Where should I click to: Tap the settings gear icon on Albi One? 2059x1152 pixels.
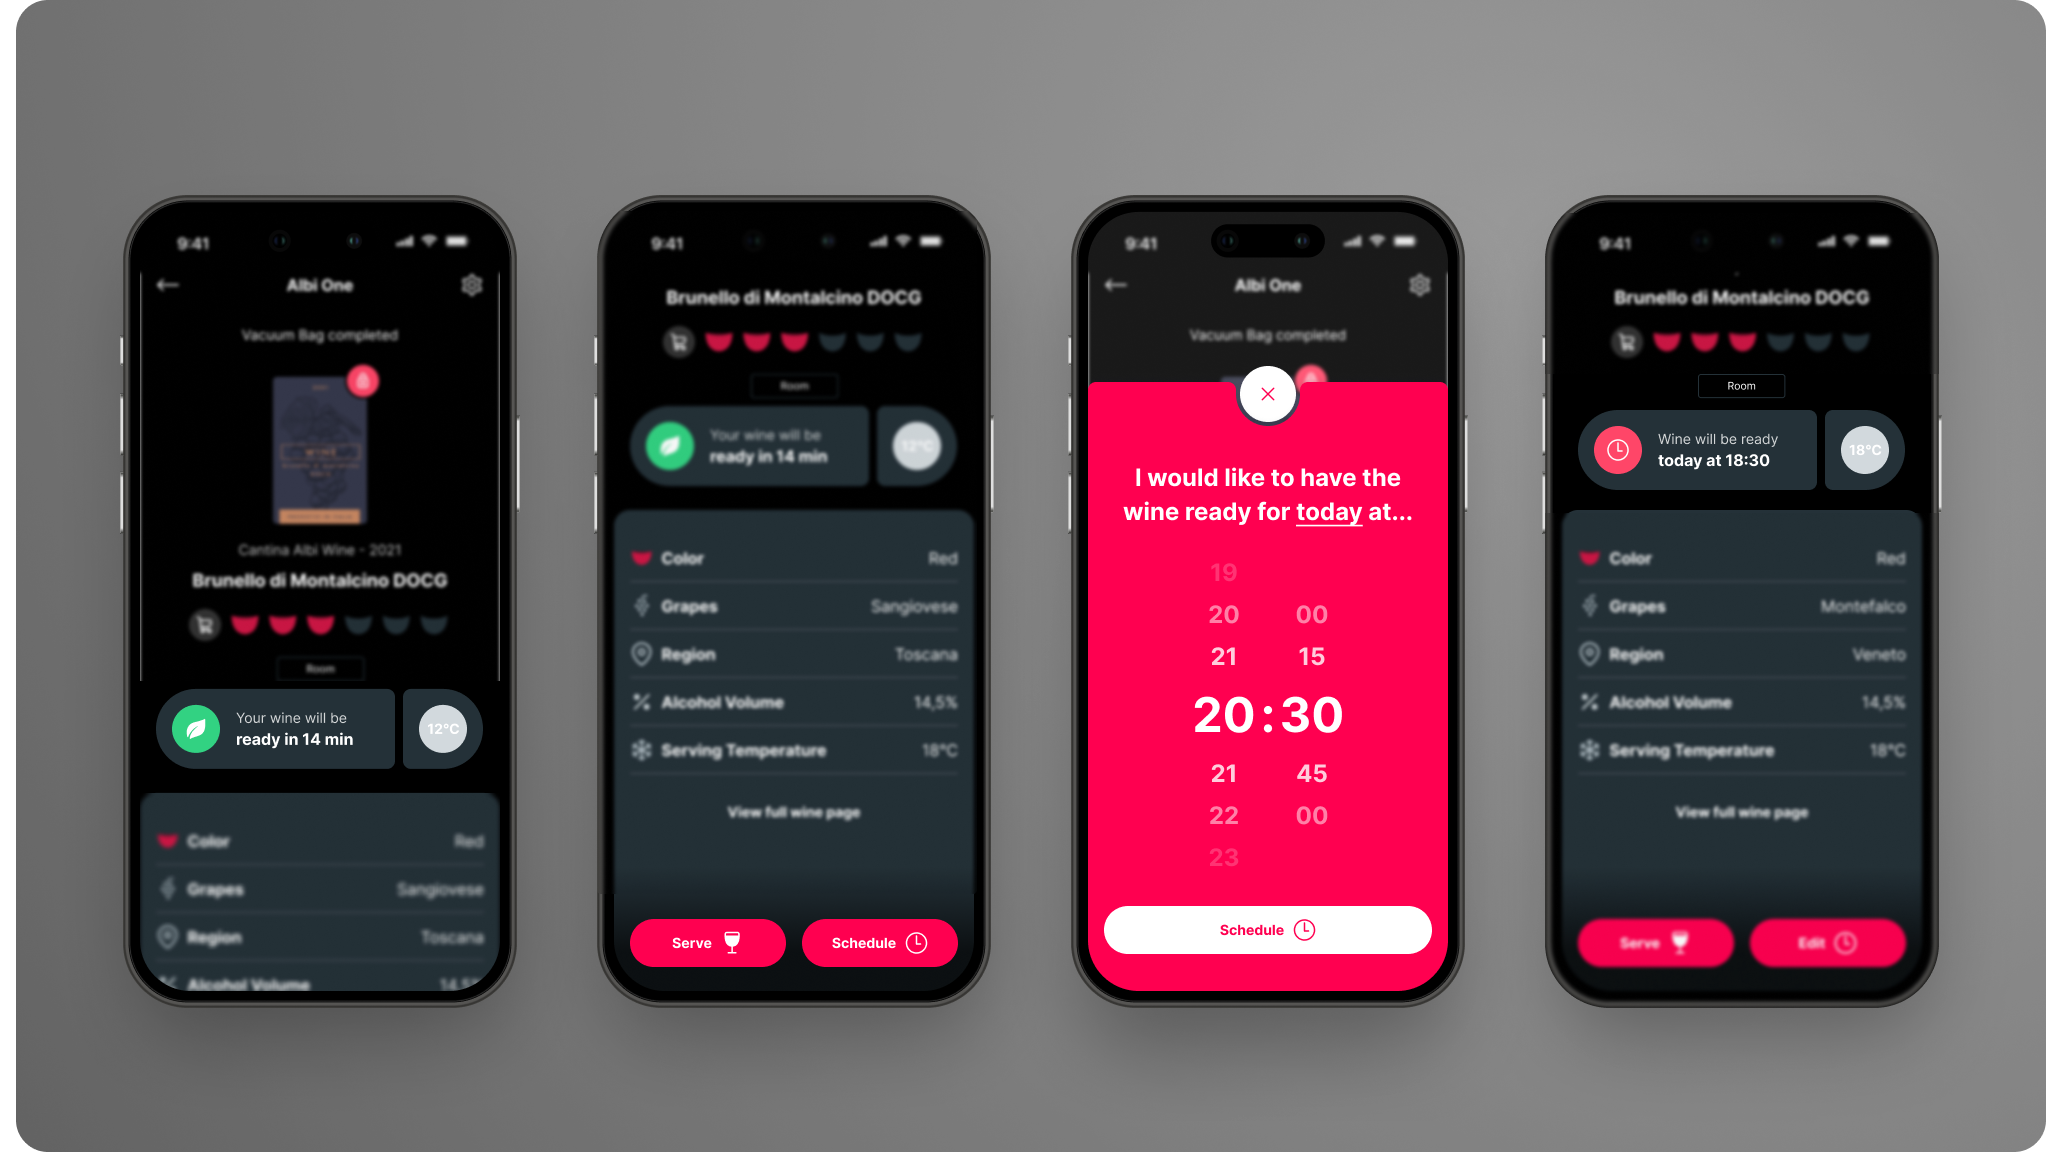(x=474, y=286)
